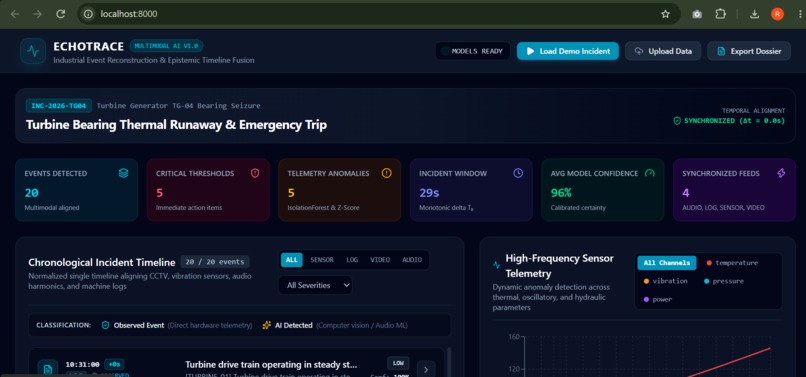Screen dimensions: 806x377
Task: Open the All Severities dropdown
Action: [x=315, y=285]
